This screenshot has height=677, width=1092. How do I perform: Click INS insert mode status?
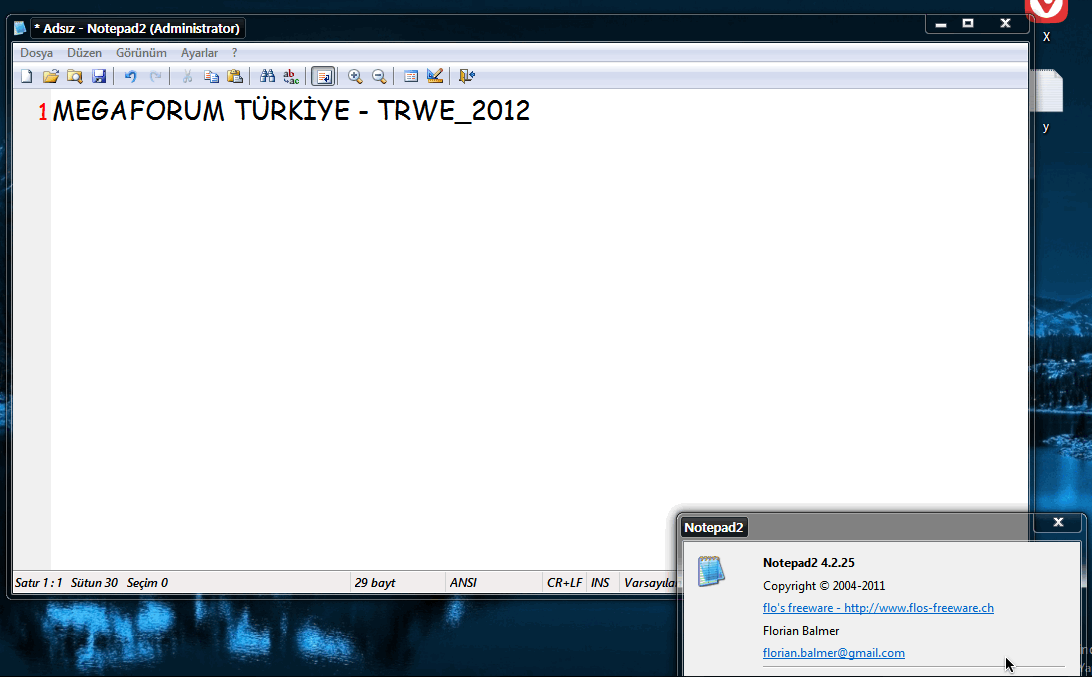(600, 583)
